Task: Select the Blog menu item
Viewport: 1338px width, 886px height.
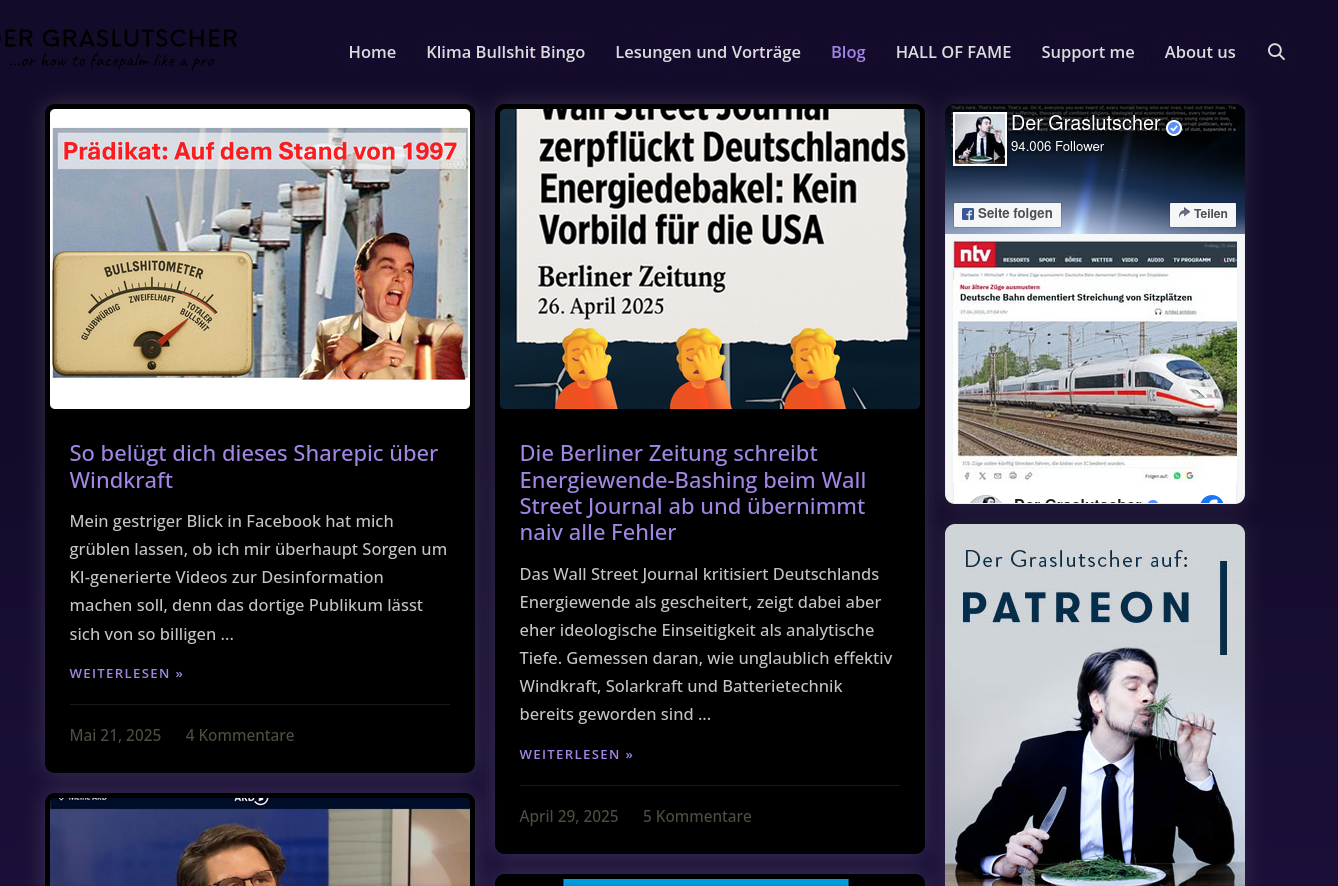Action: 848,52
